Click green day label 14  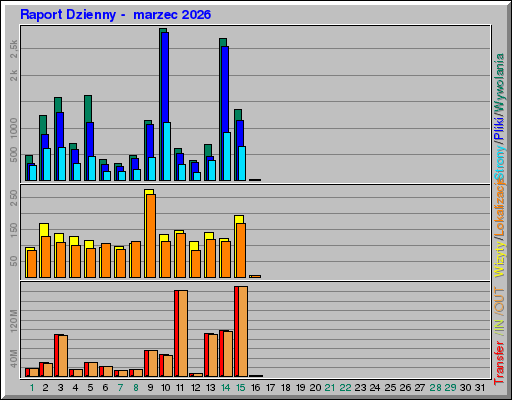pos(225,388)
